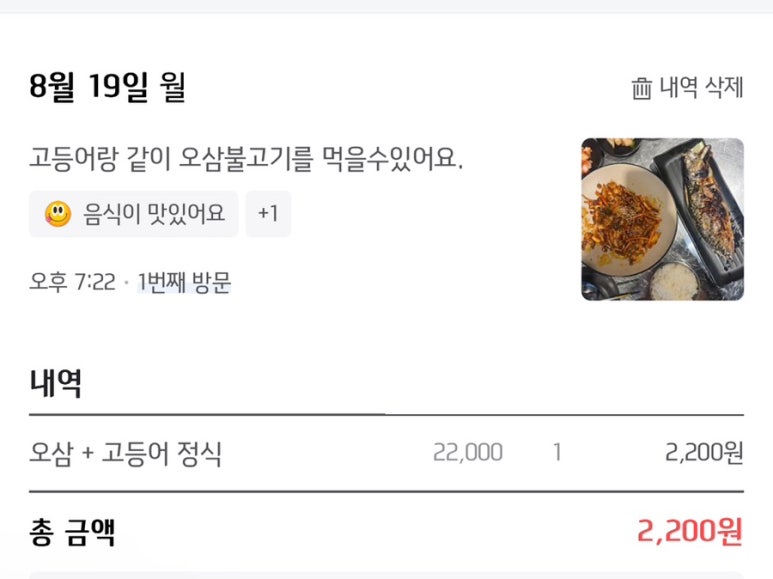
Task: Select the '오삼 + 고등어 정식' menu item
Action: click(126, 454)
